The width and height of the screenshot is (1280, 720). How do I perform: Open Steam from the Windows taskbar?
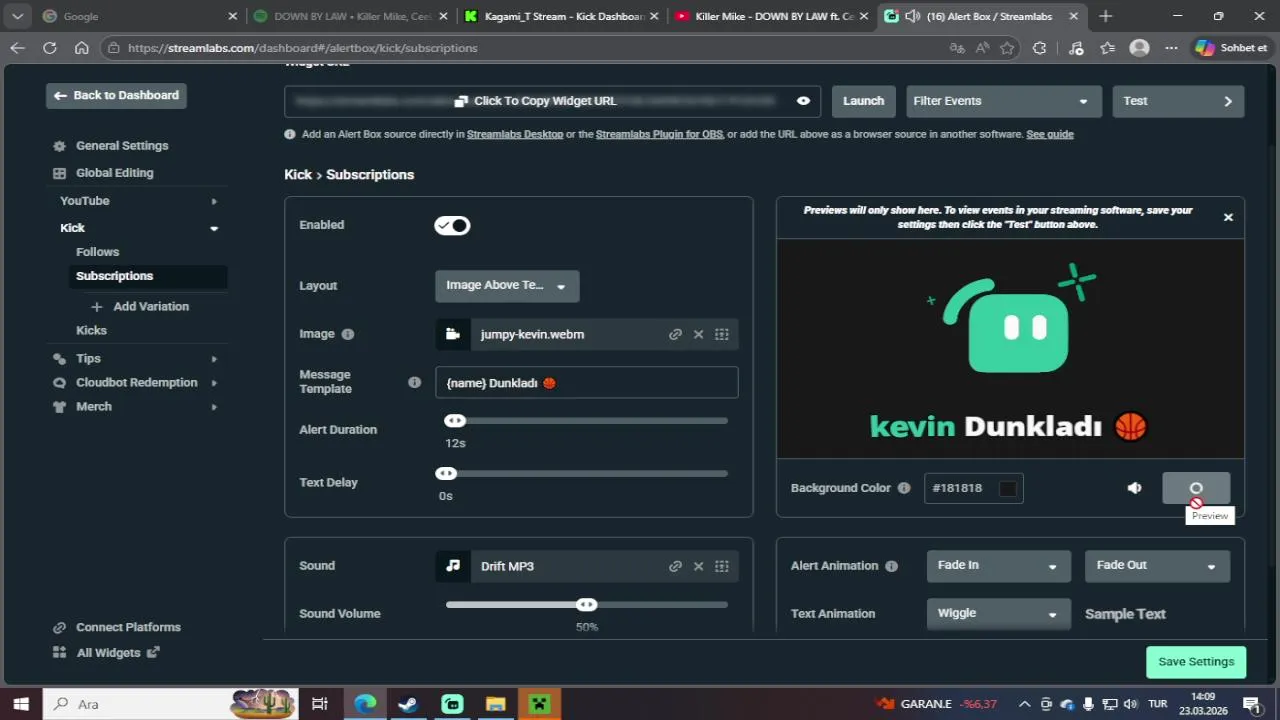coord(408,704)
